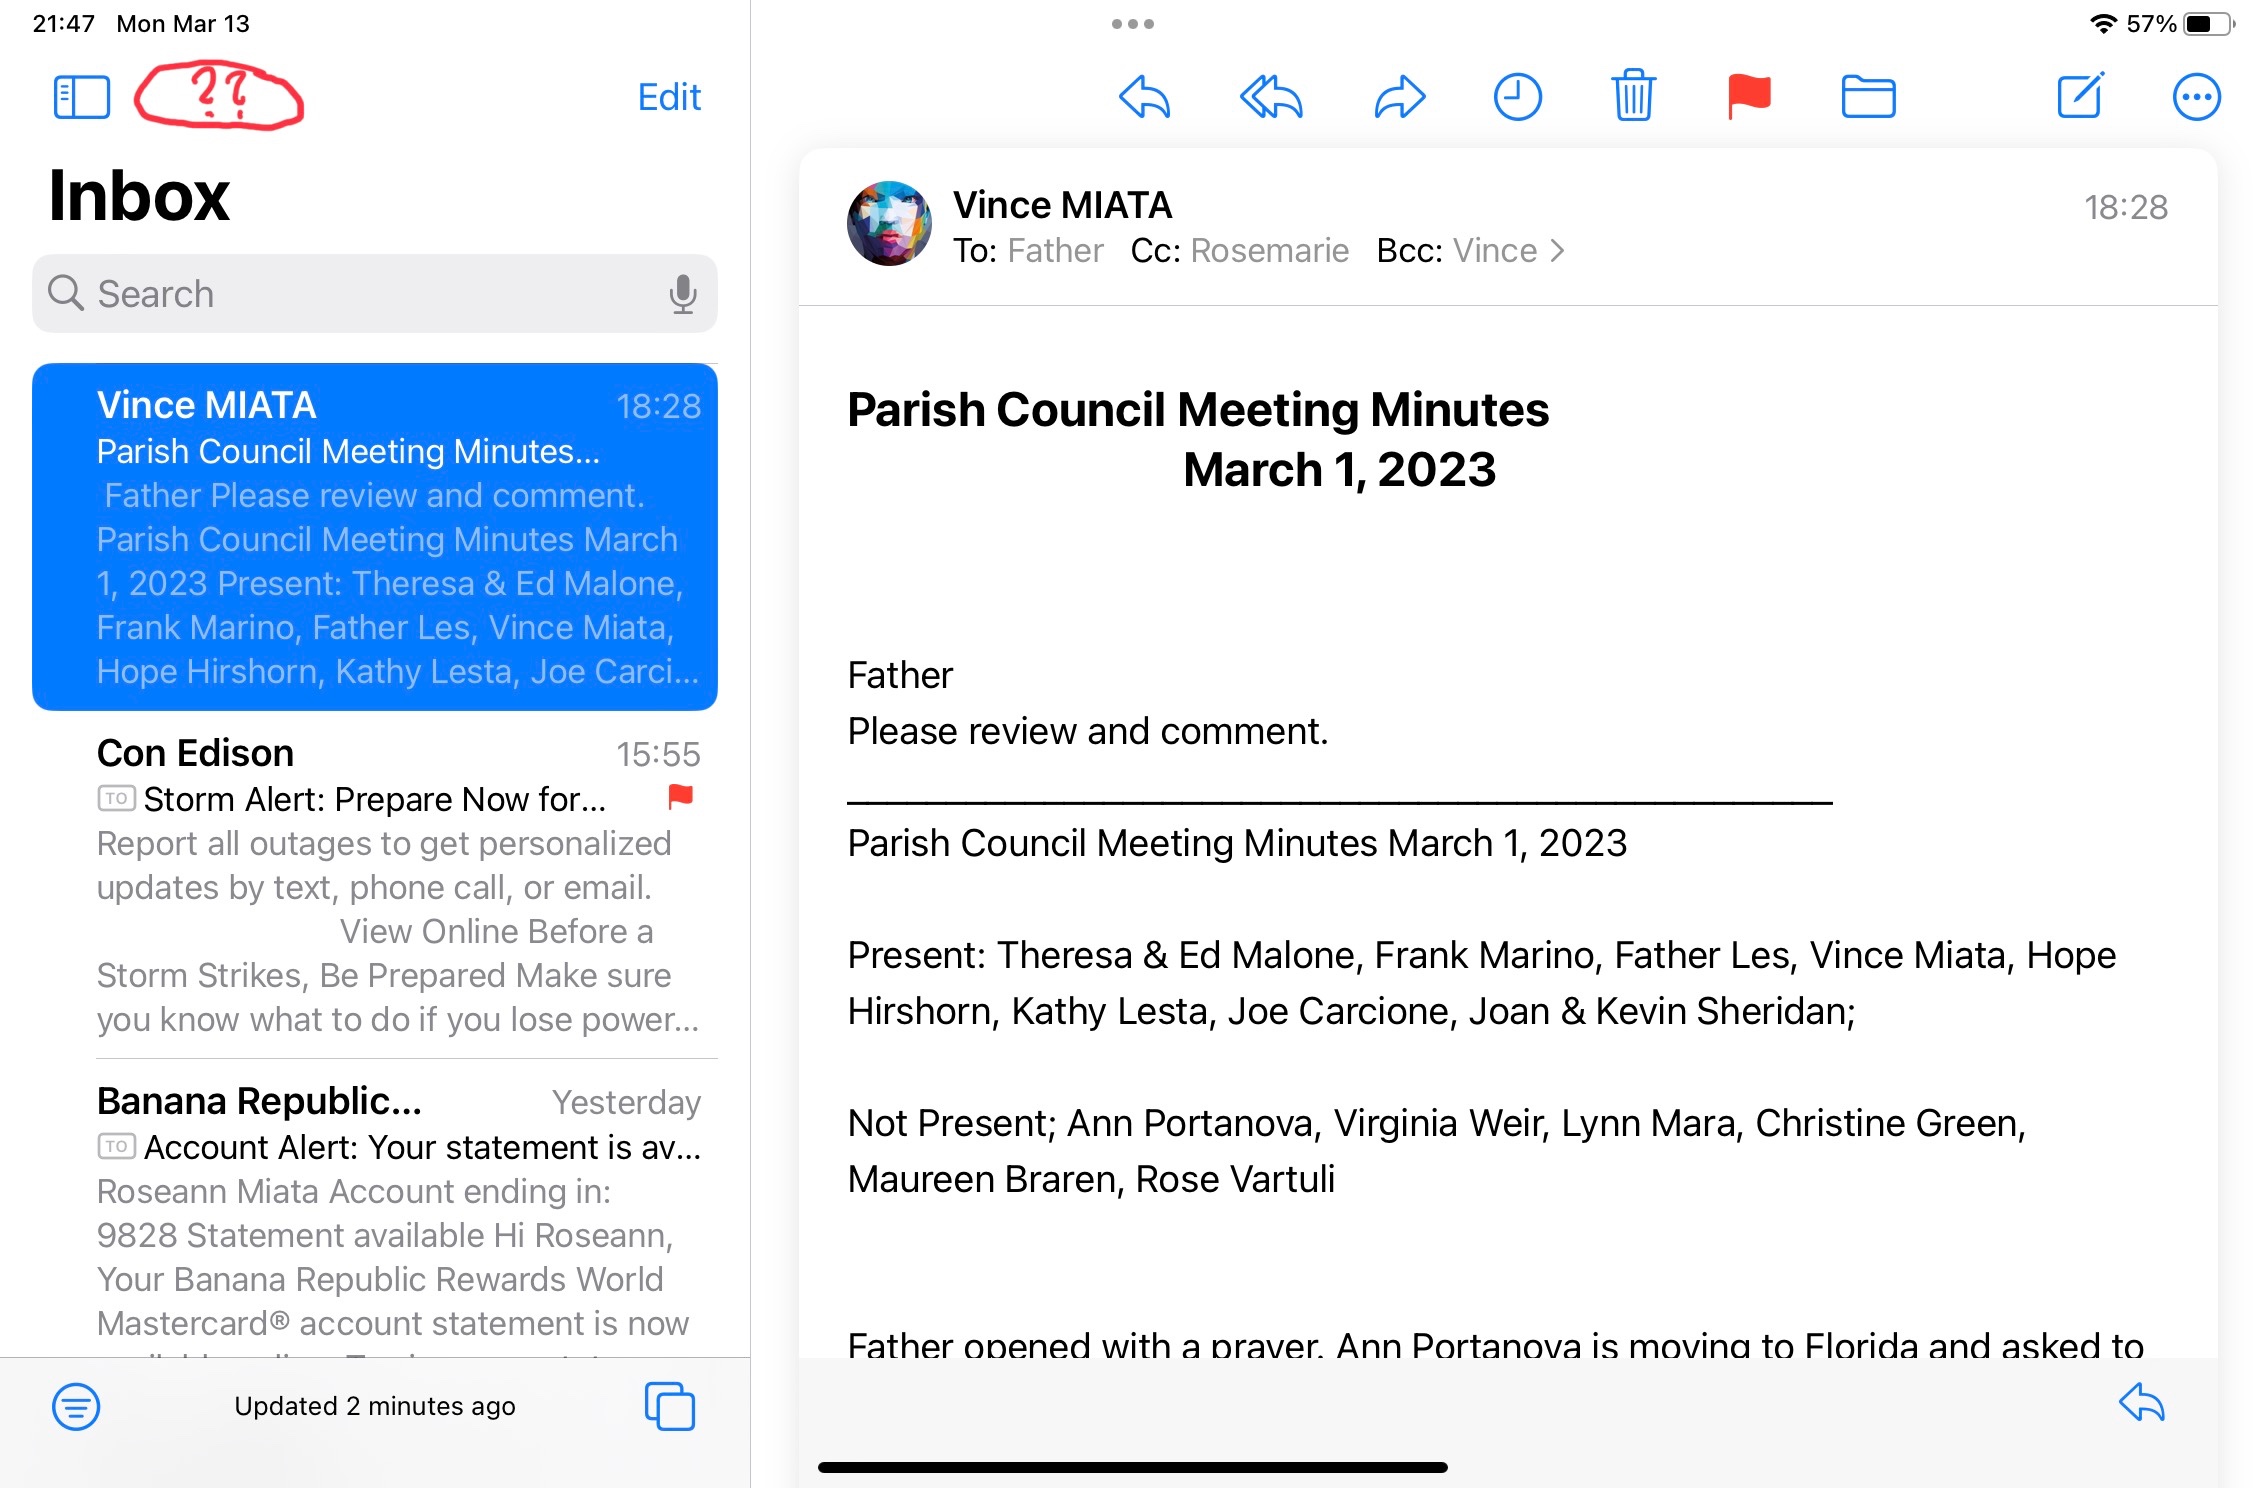Select the Vince MIATA email in list
Screen dimensions: 2266x1488
(x=374, y=537)
